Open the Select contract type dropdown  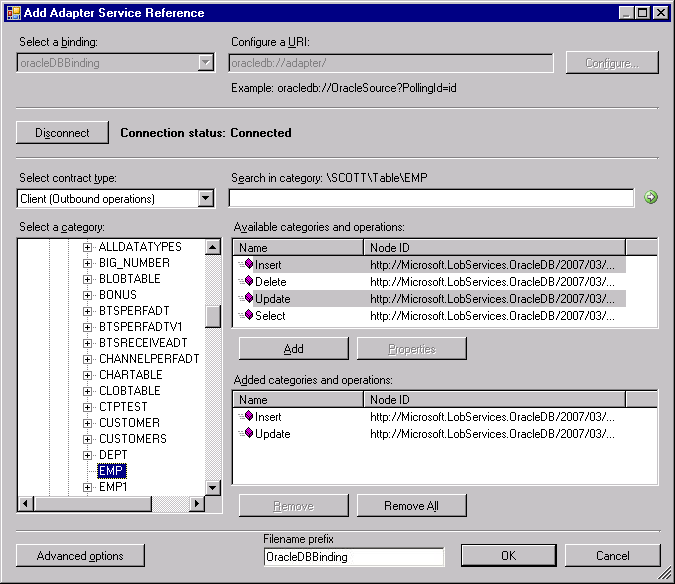pyautogui.click(x=206, y=198)
